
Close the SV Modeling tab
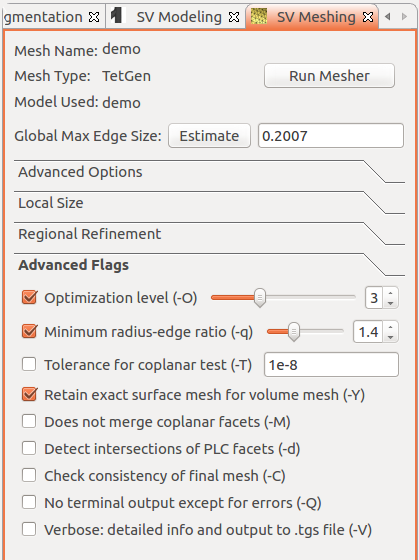(x=234, y=17)
